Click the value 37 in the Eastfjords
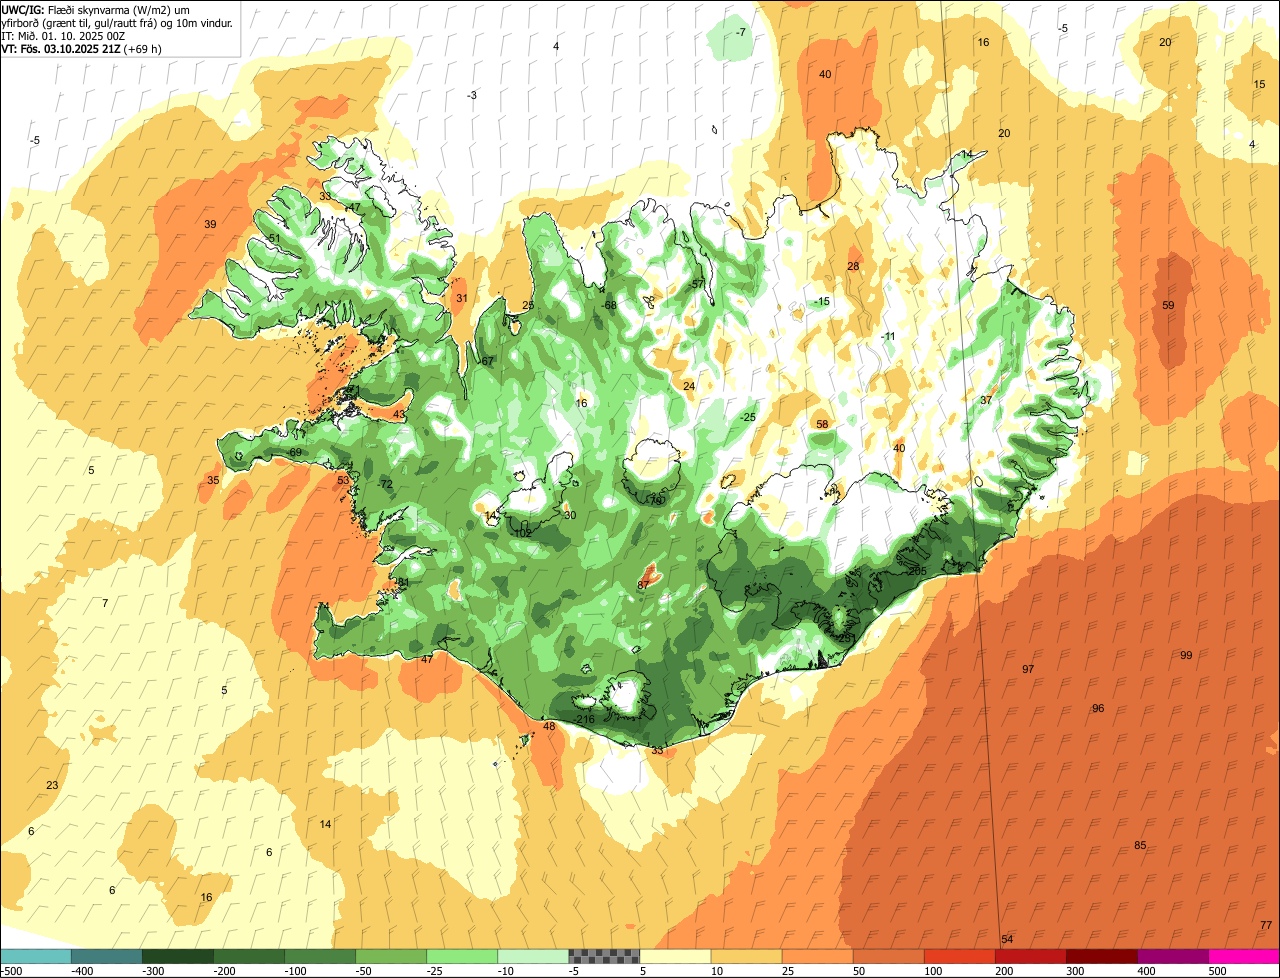Viewport: 1280px width, 978px height. [x=986, y=401]
